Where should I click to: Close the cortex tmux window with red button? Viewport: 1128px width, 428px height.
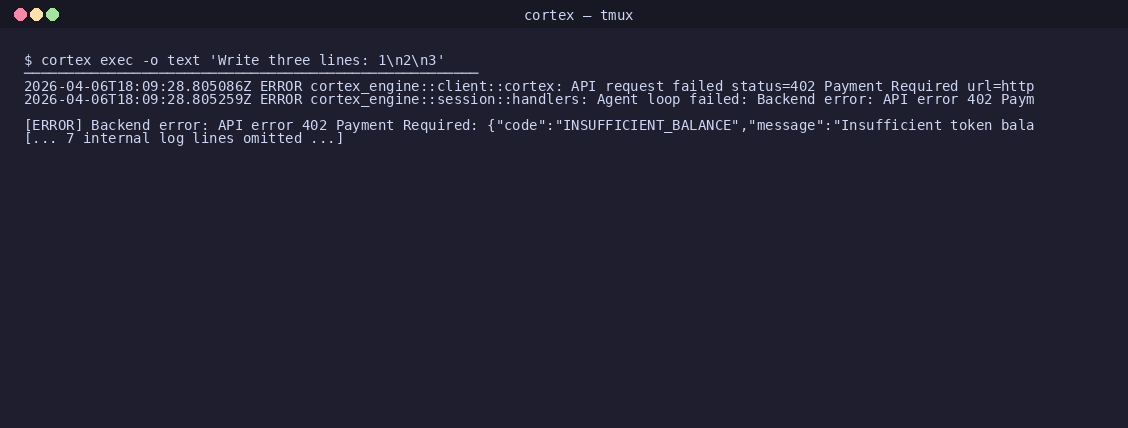pyautogui.click(x=20, y=14)
